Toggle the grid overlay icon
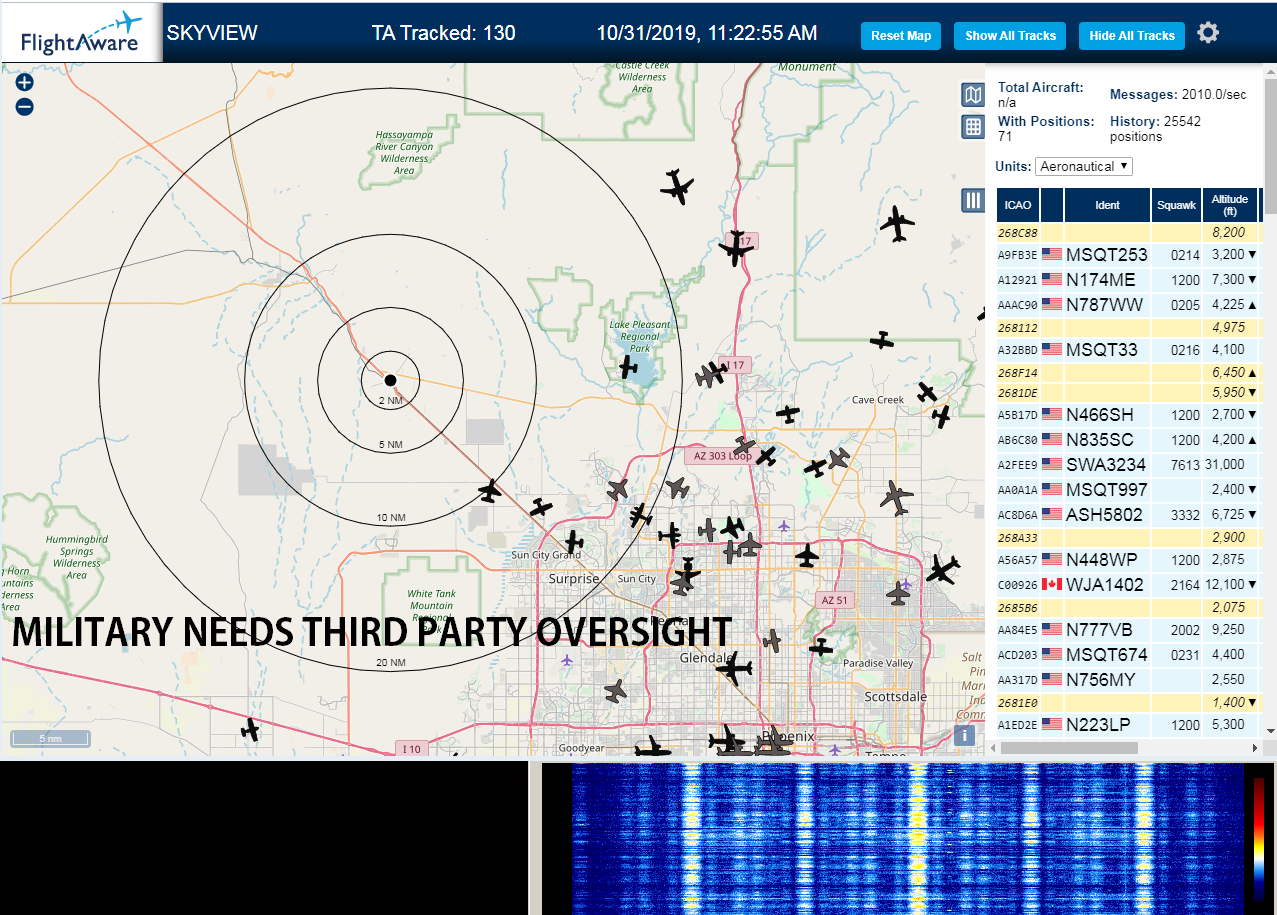1277x915 pixels. click(973, 127)
